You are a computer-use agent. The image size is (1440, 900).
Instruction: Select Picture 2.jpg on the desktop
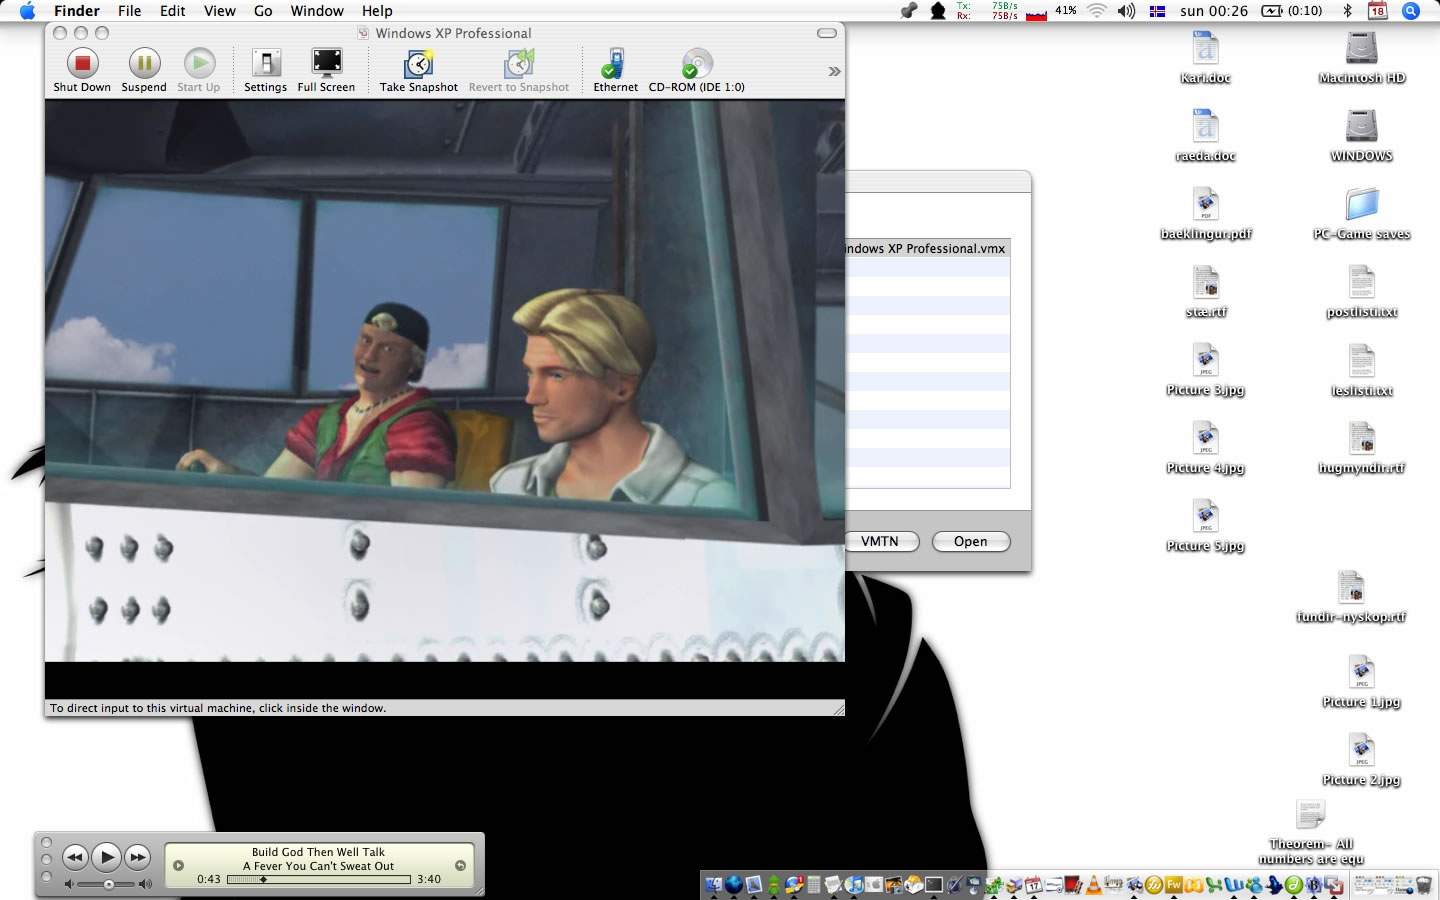[x=1362, y=760]
